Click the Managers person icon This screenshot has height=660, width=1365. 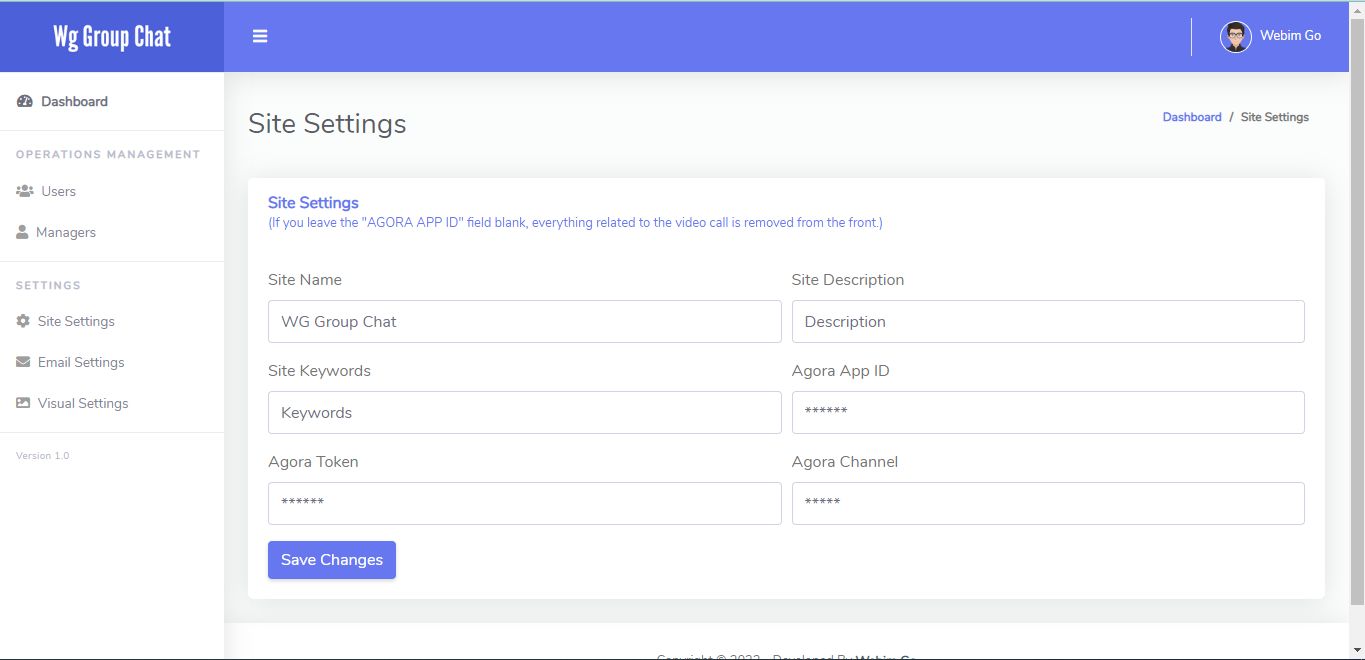22,232
